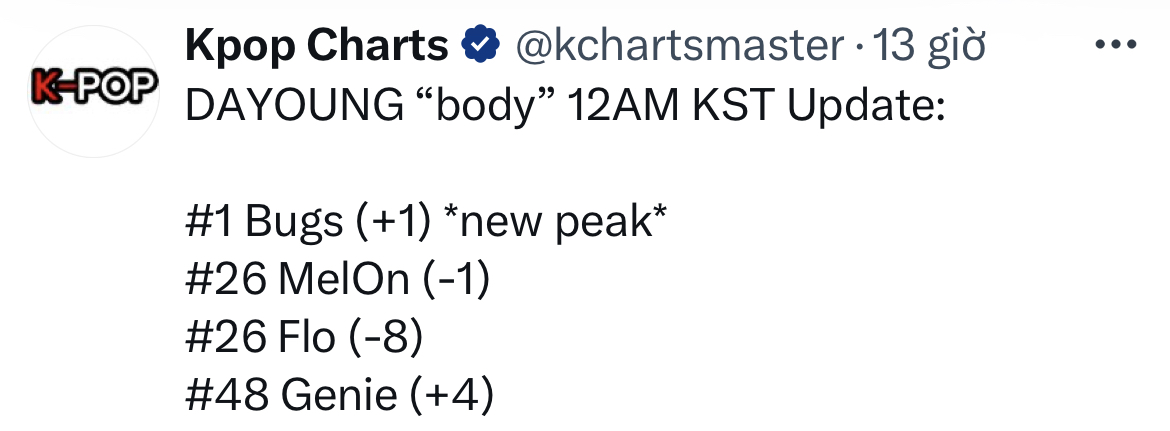Screen dimensions: 1170x431
Task: Click the blue verified badge
Action: [481, 45]
